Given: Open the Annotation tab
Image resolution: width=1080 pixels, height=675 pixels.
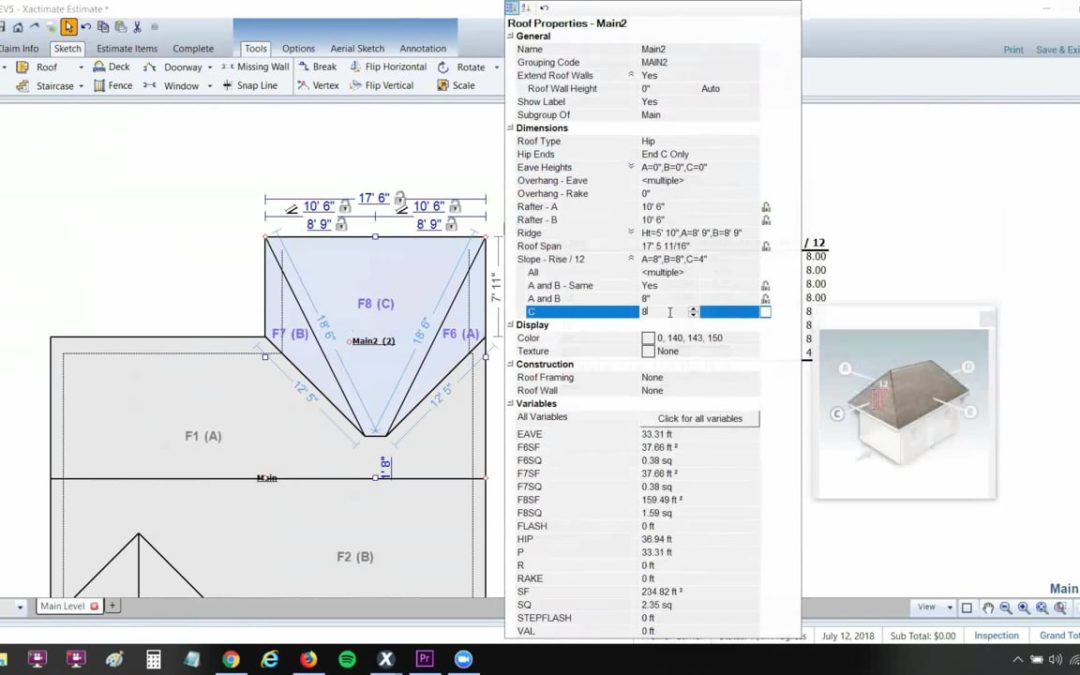Looking at the screenshot, I should 423,49.
